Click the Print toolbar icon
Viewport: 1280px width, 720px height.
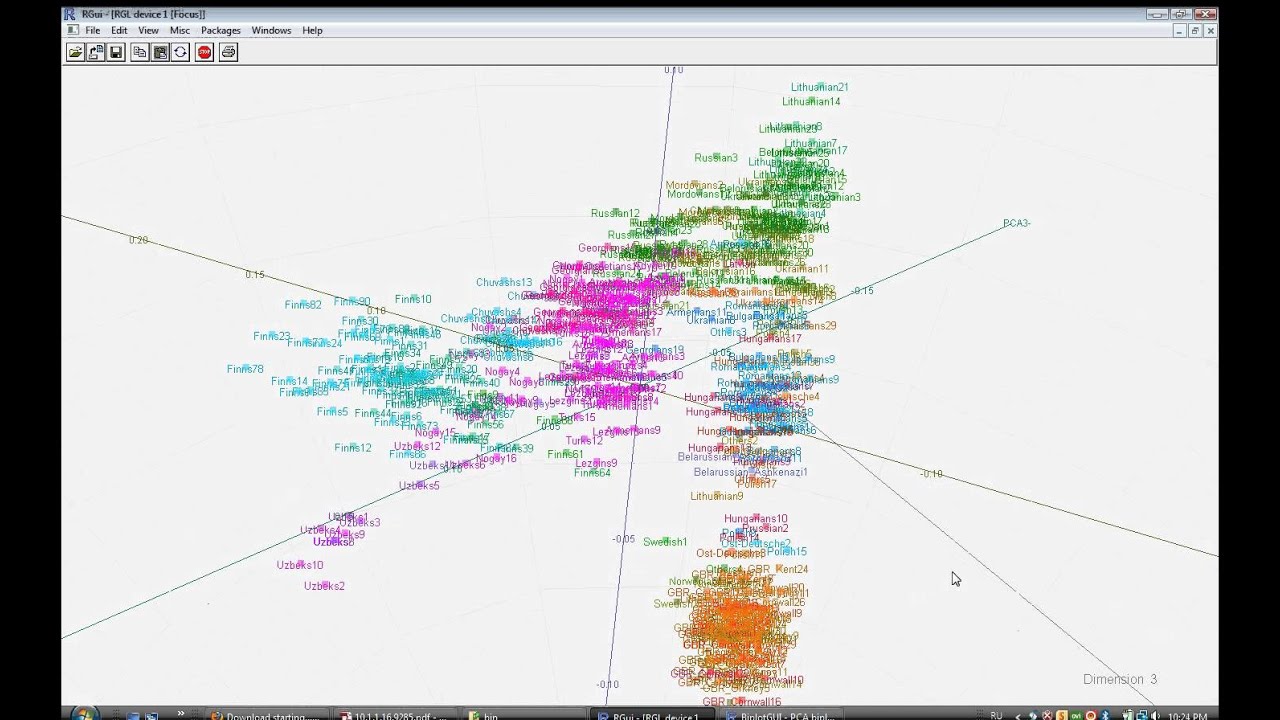[x=229, y=52]
